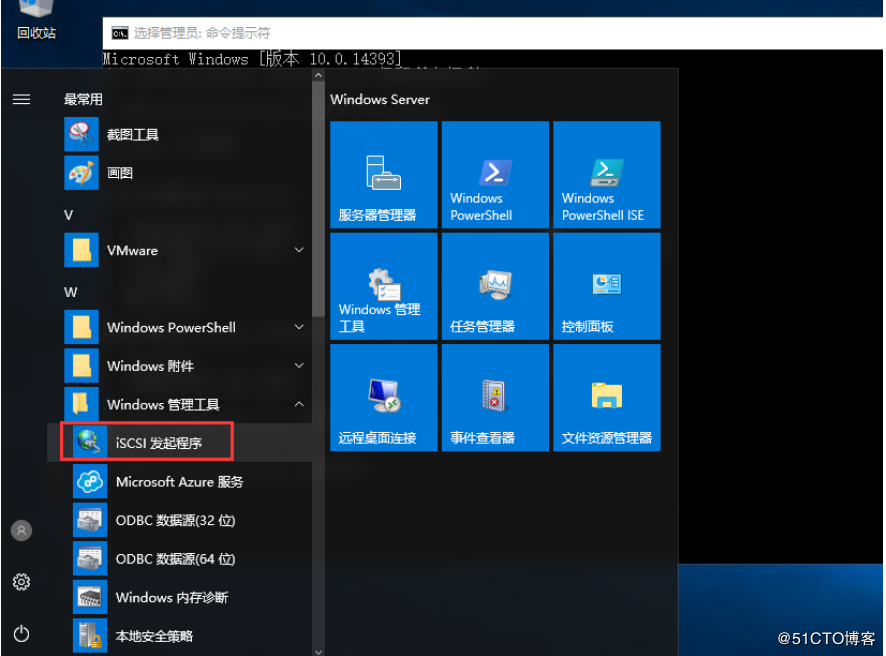The height and width of the screenshot is (656, 886).
Task: Start 任务管理器 (Task Manager)
Action: tap(494, 286)
